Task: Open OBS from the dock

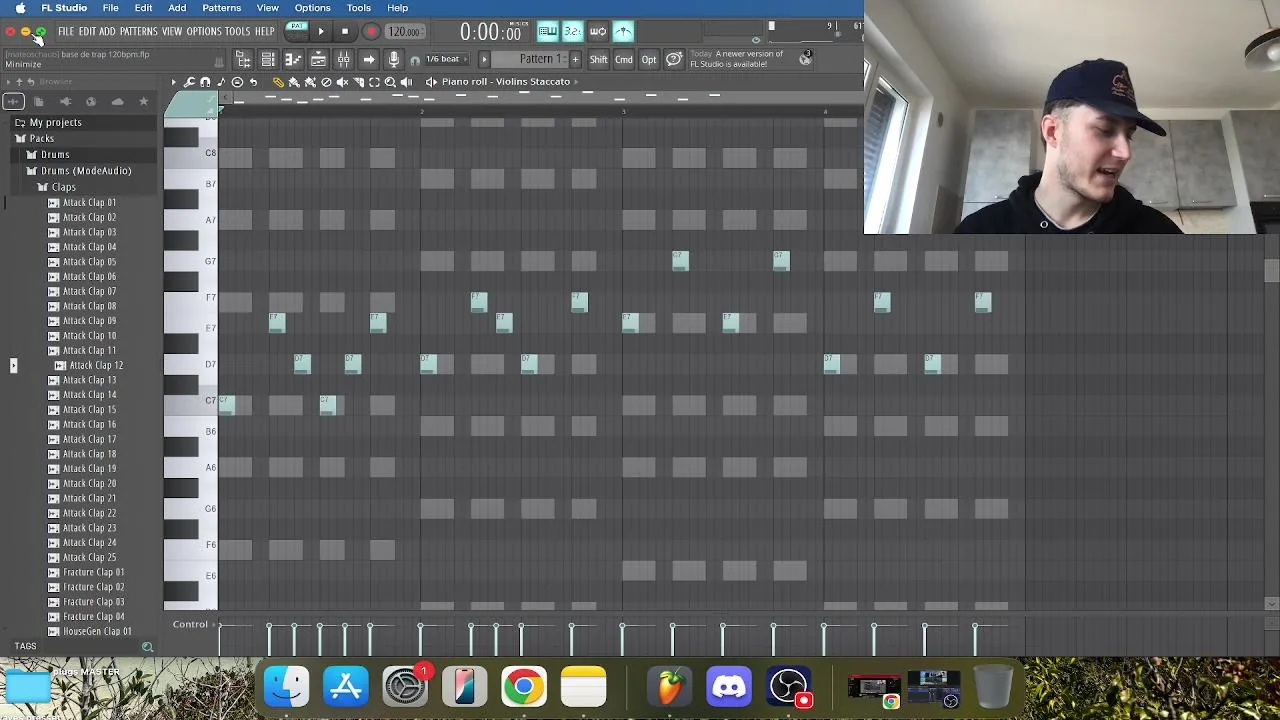Action: pyautogui.click(x=789, y=687)
